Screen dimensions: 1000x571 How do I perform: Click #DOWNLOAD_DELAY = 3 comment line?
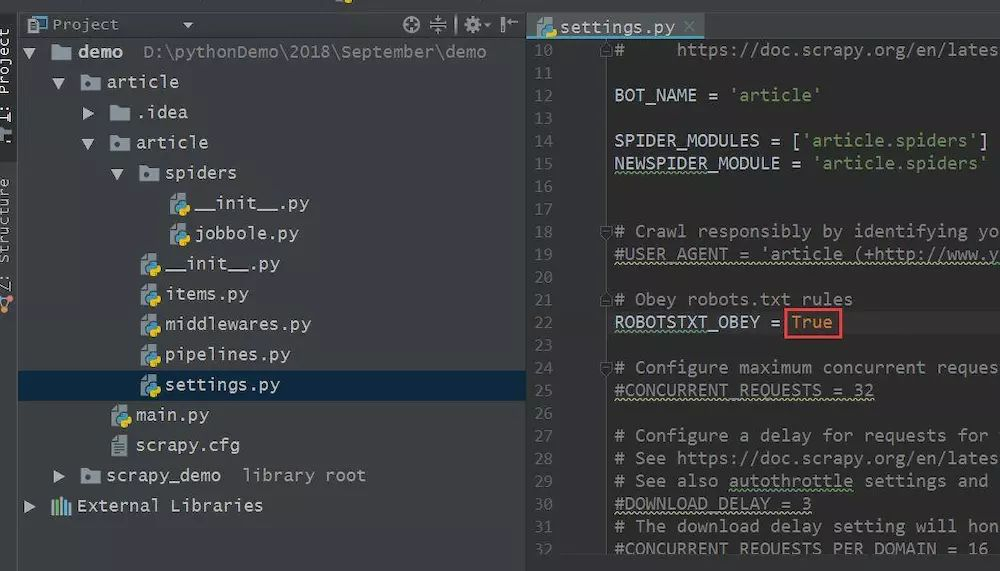(x=712, y=505)
